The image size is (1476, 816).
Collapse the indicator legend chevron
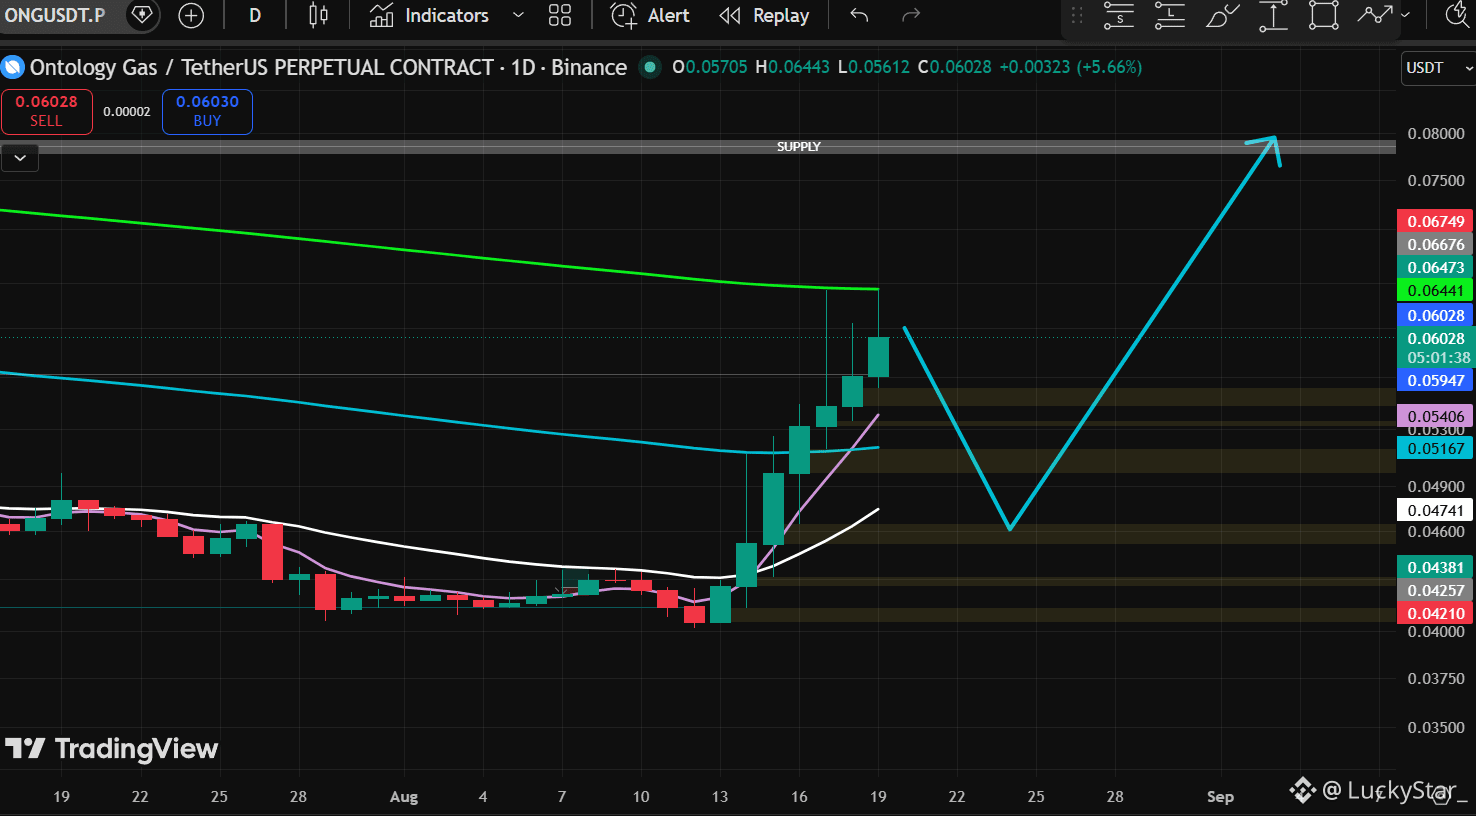coord(20,158)
